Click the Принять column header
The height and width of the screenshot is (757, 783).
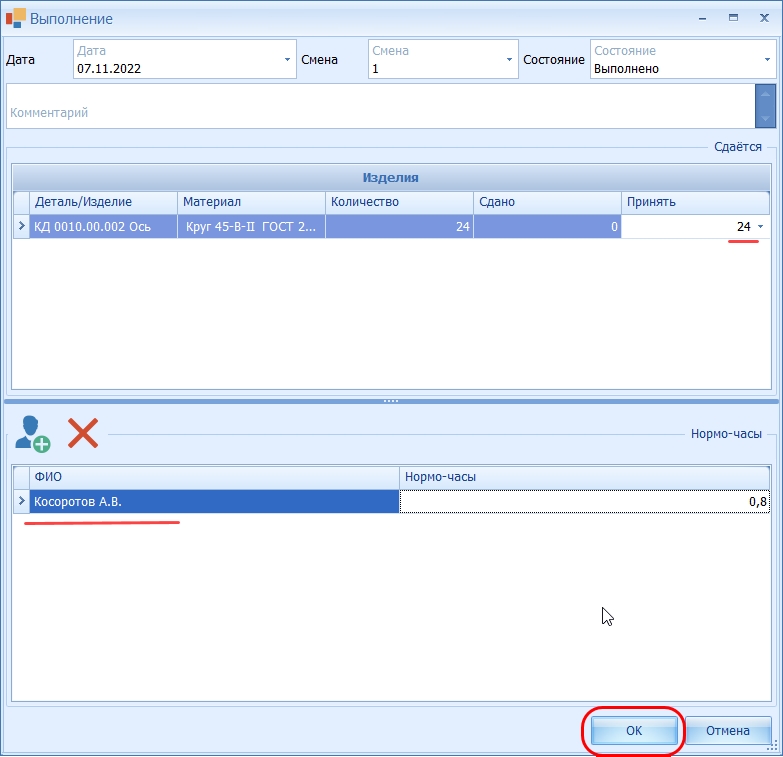tap(695, 202)
